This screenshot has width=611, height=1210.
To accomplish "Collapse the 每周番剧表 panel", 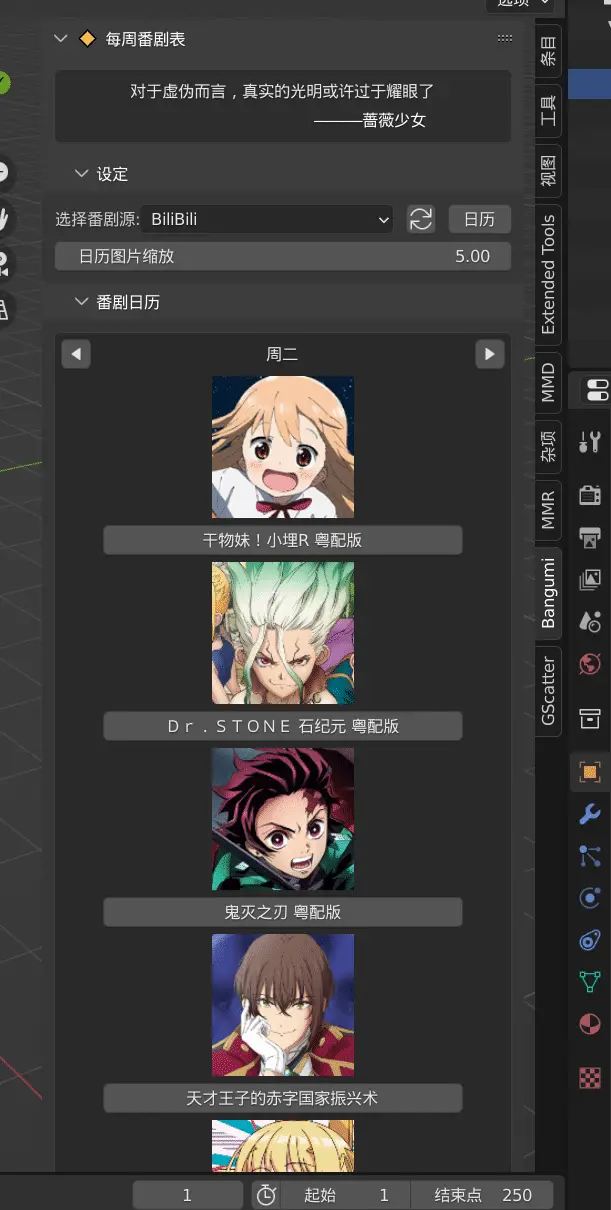I will pos(60,39).
